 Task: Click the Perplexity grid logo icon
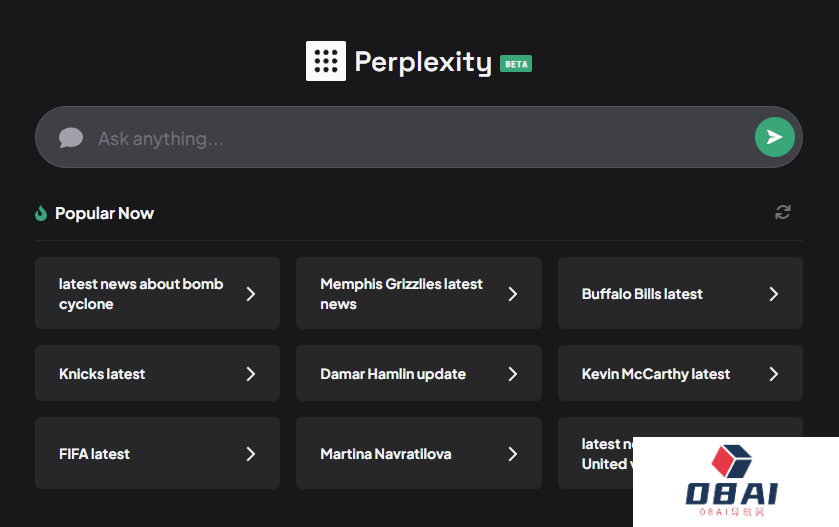coord(325,61)
